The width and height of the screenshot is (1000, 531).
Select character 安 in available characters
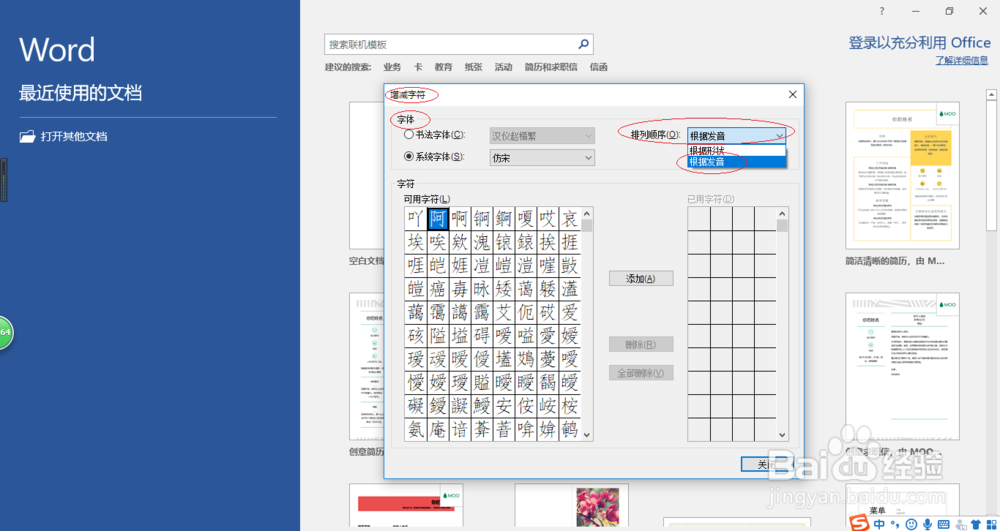click(x=503, y=405)
